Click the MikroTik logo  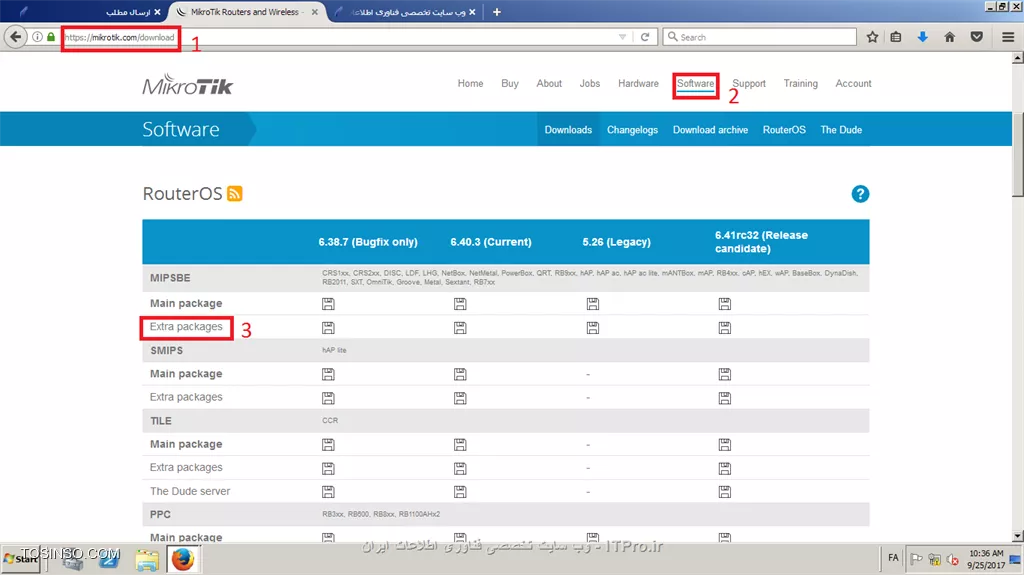click(x=187, y=84)
